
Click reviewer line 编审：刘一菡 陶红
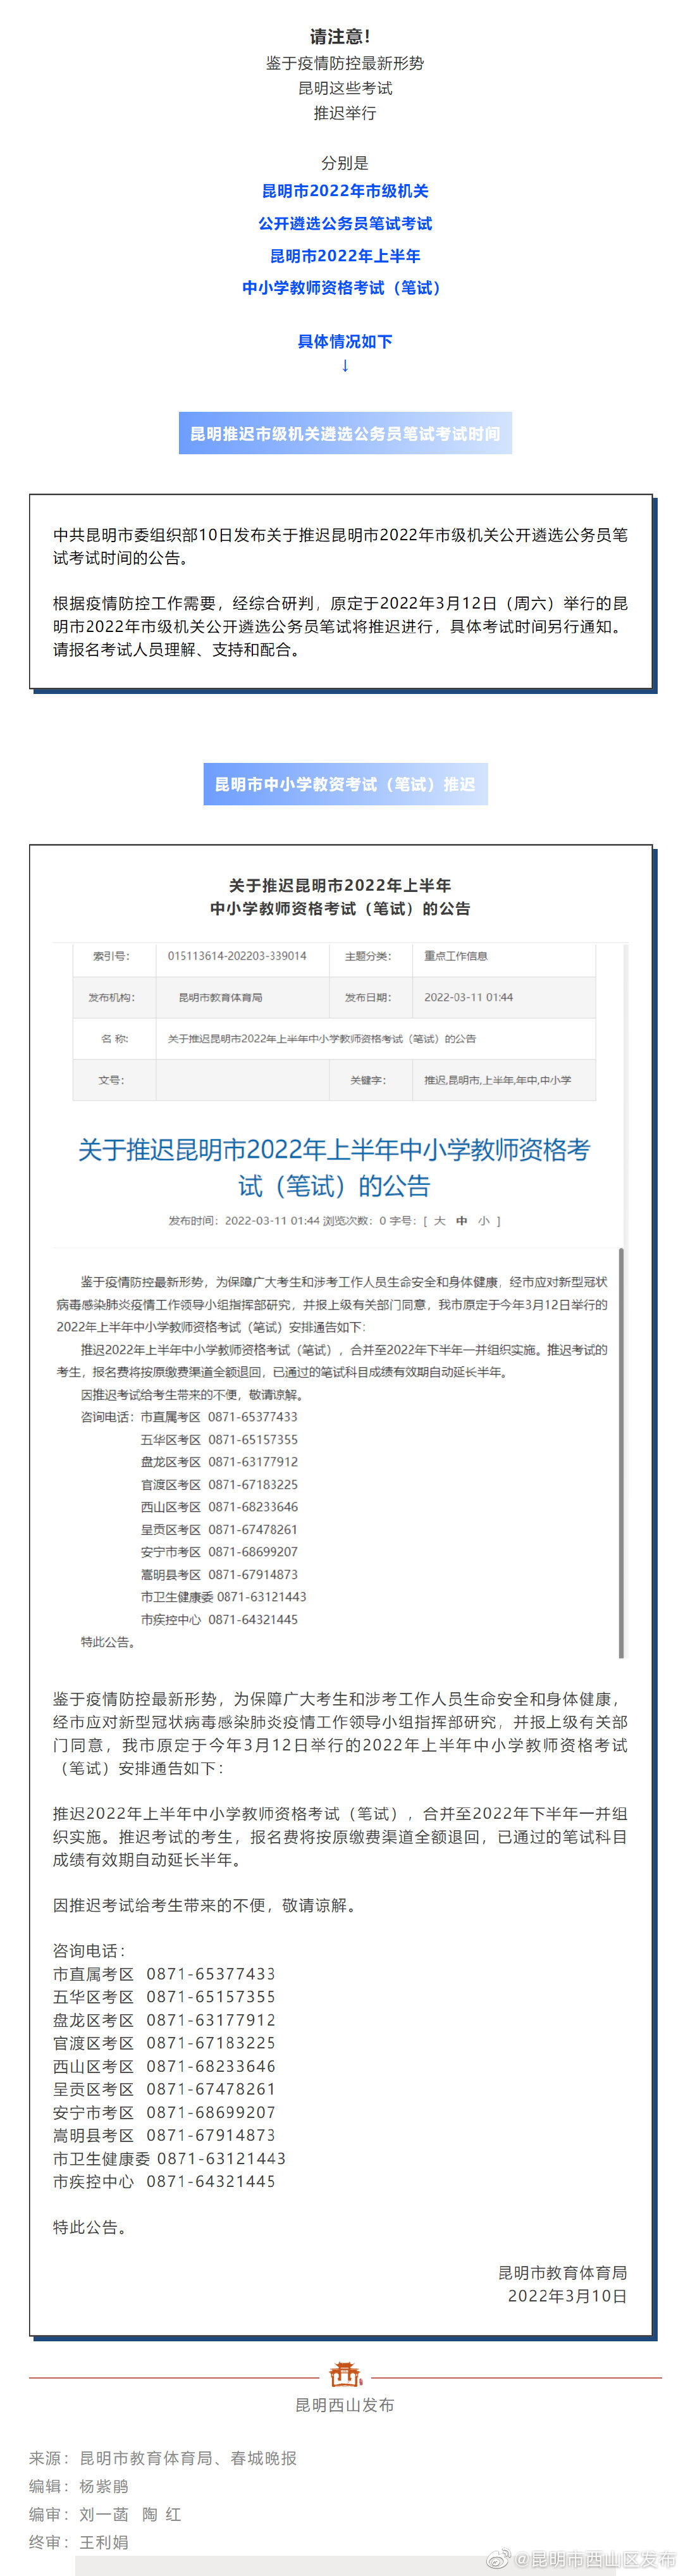click(105, 2514)
